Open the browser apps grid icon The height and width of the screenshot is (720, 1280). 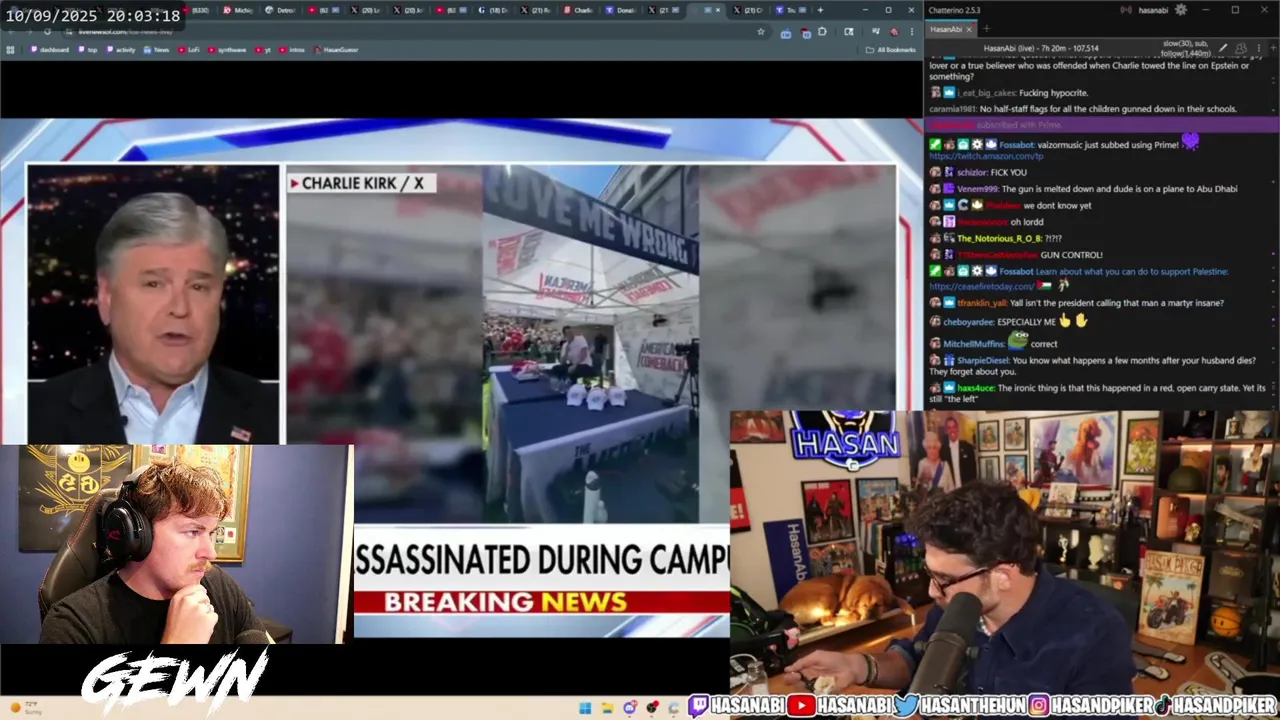click(11, 49)
